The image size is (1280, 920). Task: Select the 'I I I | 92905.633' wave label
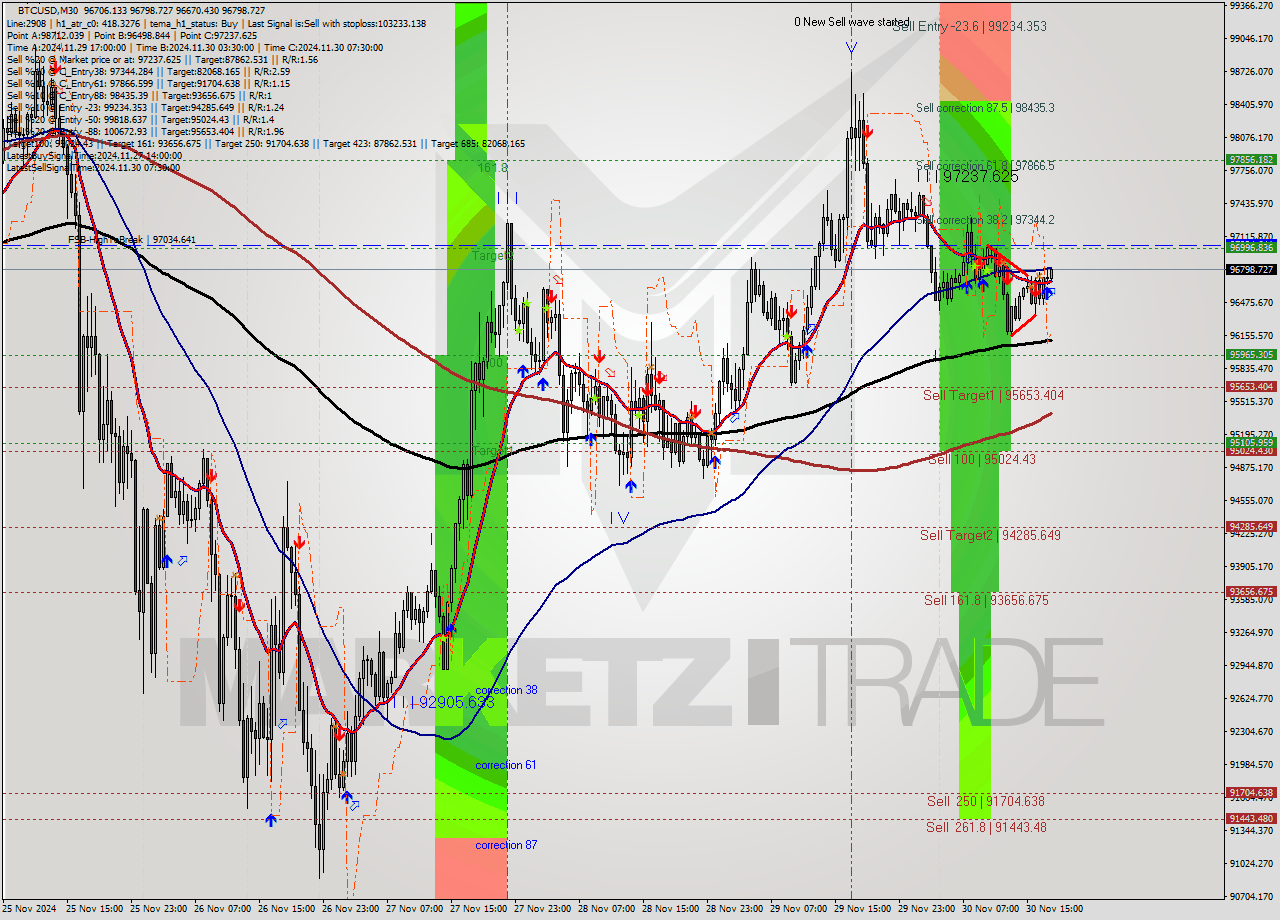pyautogui.click(x=443, y=702)
